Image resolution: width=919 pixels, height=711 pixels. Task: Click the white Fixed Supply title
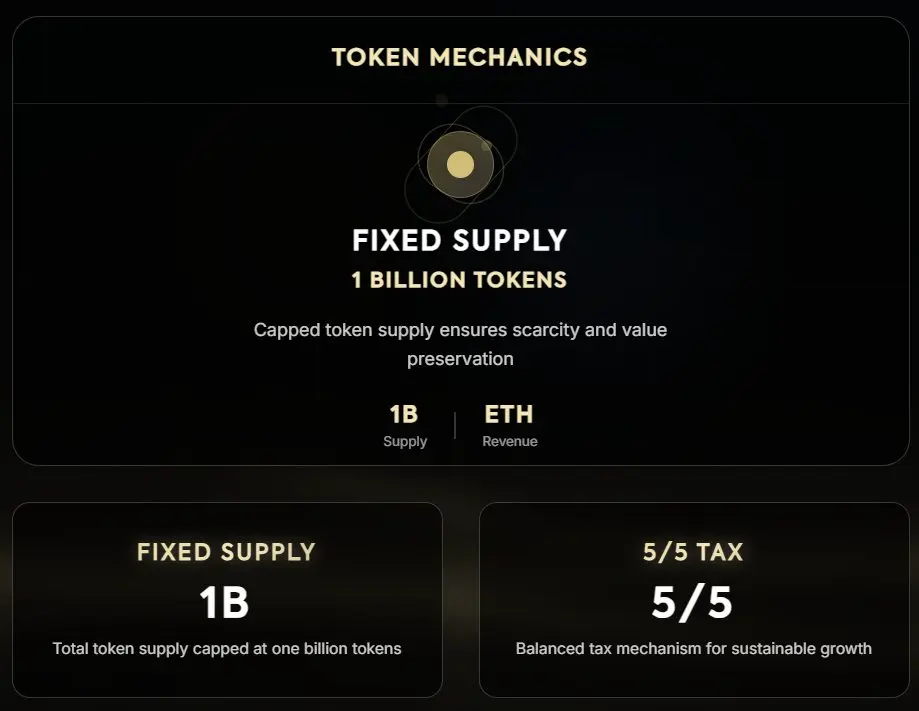pyautogui.click(x=459, y=241)
